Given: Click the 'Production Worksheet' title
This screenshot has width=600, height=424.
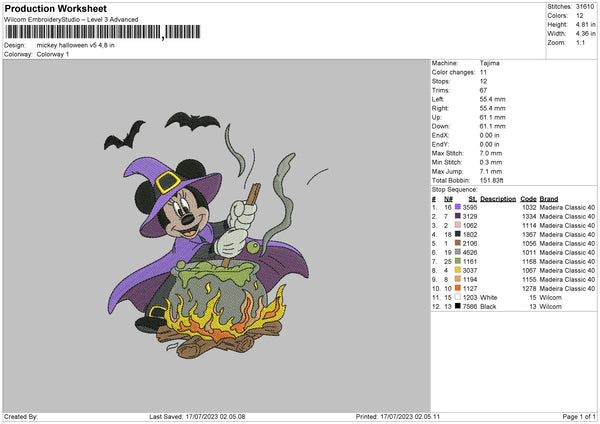Looking at the screenshot, I should tap(55, 8).
